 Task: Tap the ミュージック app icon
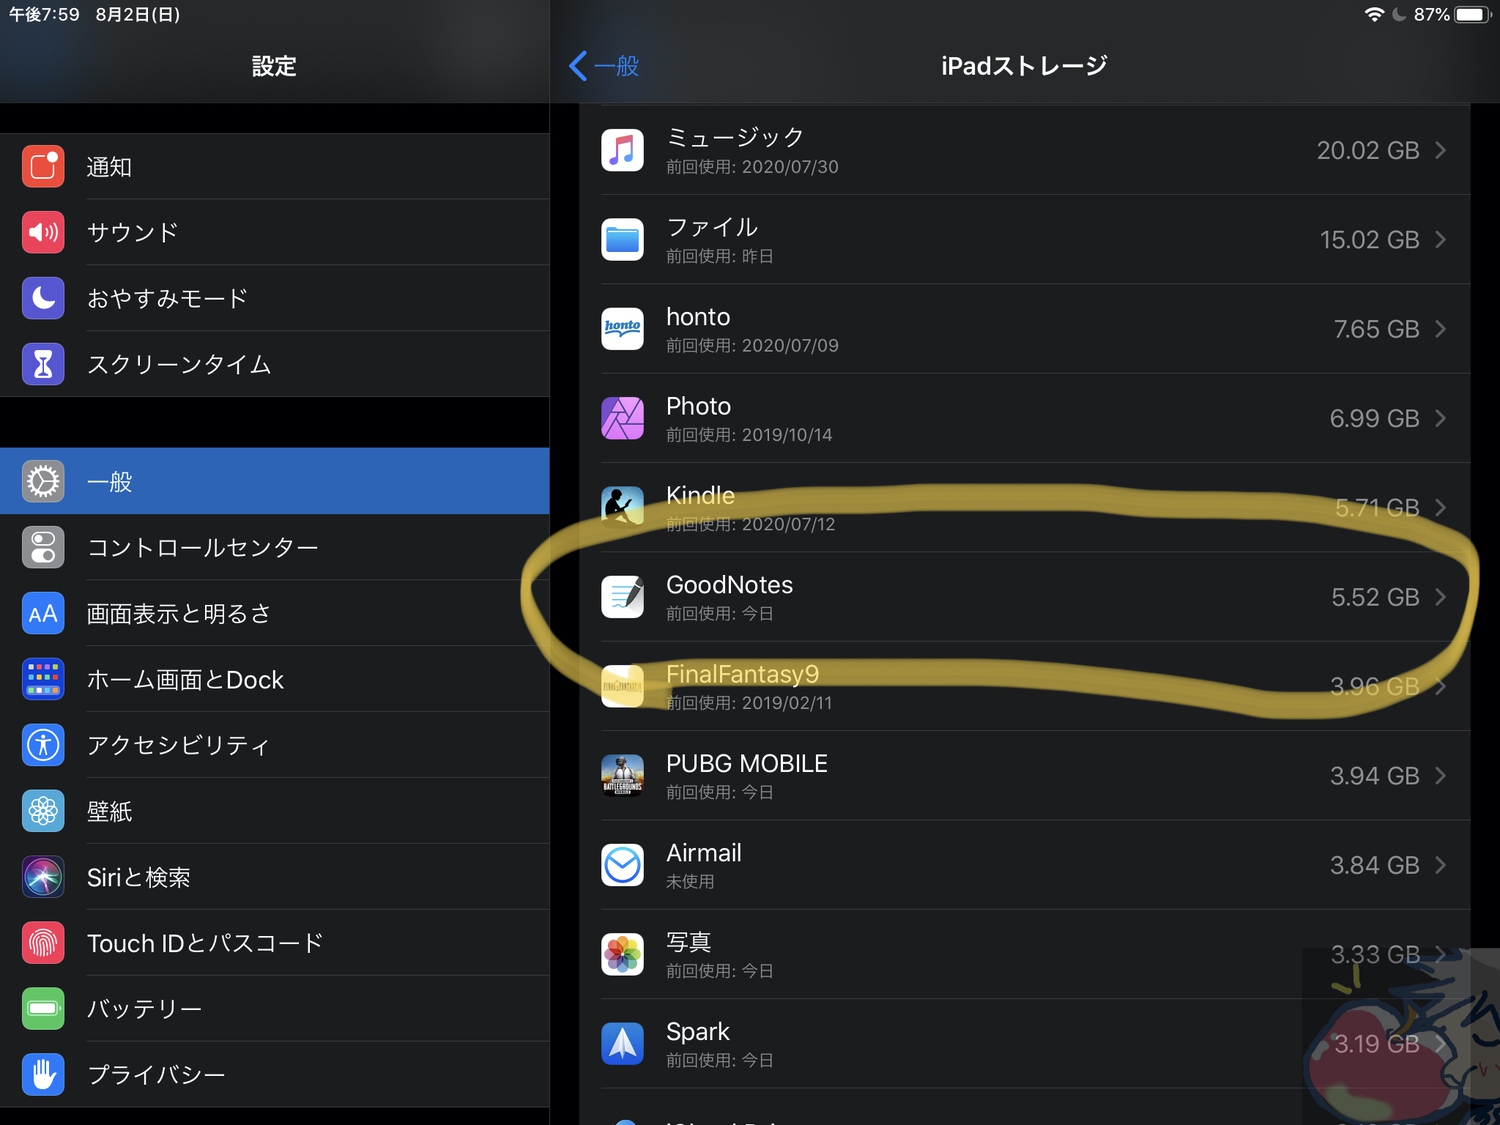[x=622, y=150]
